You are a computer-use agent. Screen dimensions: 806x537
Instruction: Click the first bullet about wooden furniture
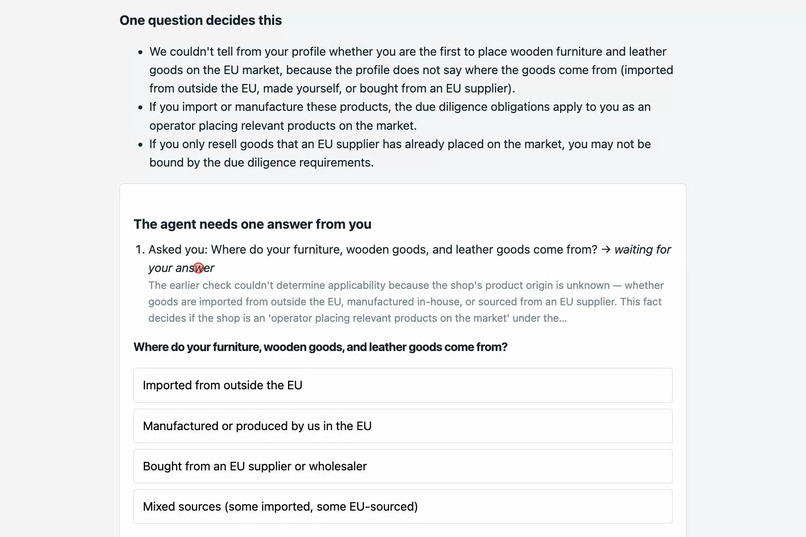411,70
